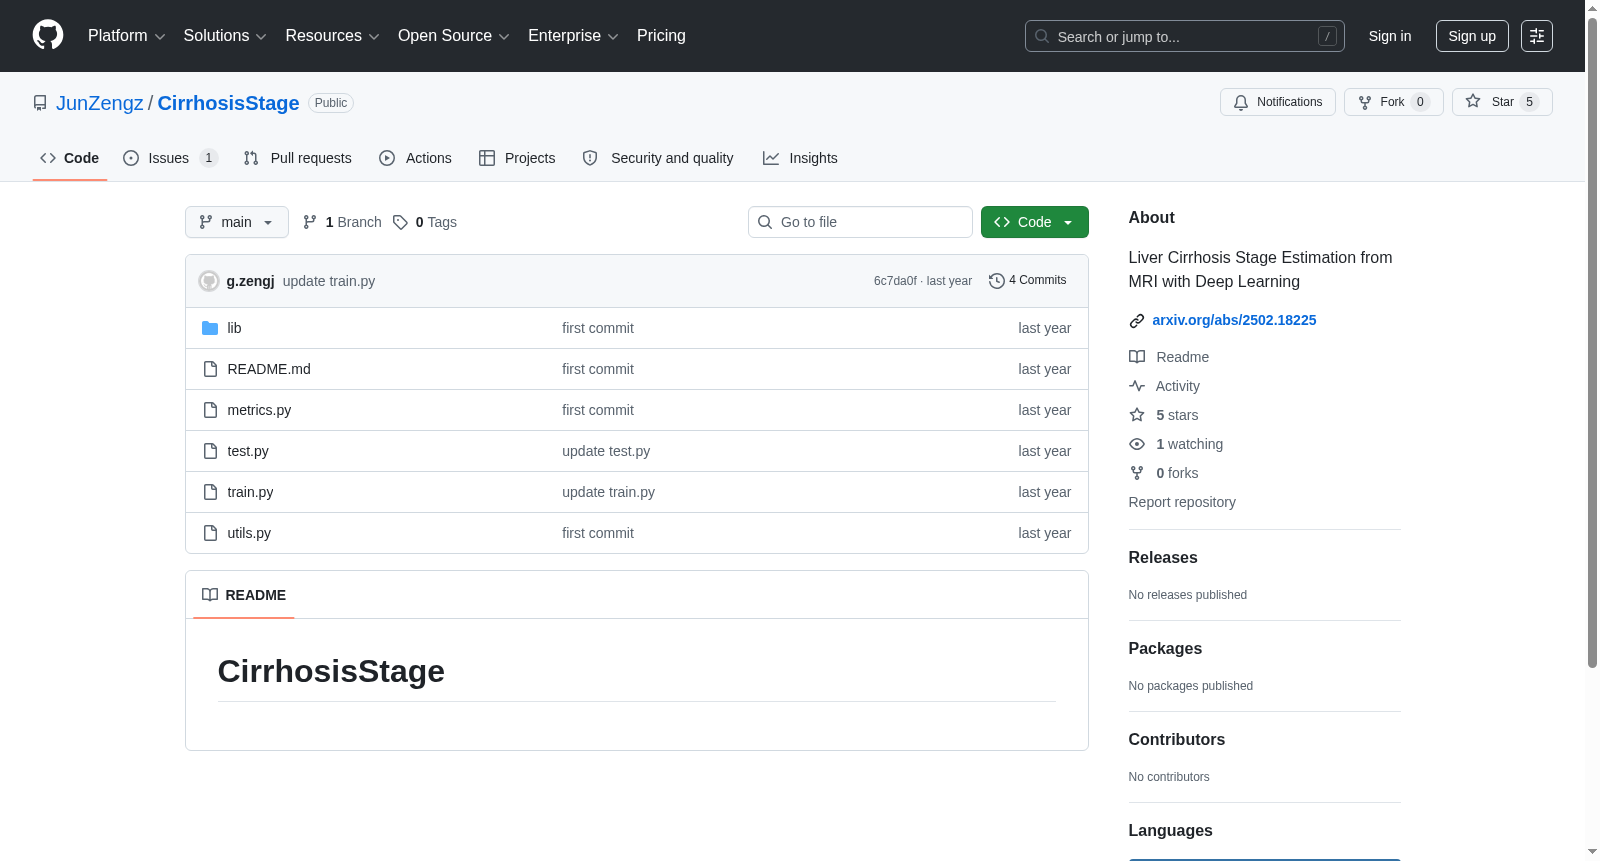Open the green Code dropdown
Image resolution: width=1600 pixels, height=861 pixels.
click(1034, 222)
